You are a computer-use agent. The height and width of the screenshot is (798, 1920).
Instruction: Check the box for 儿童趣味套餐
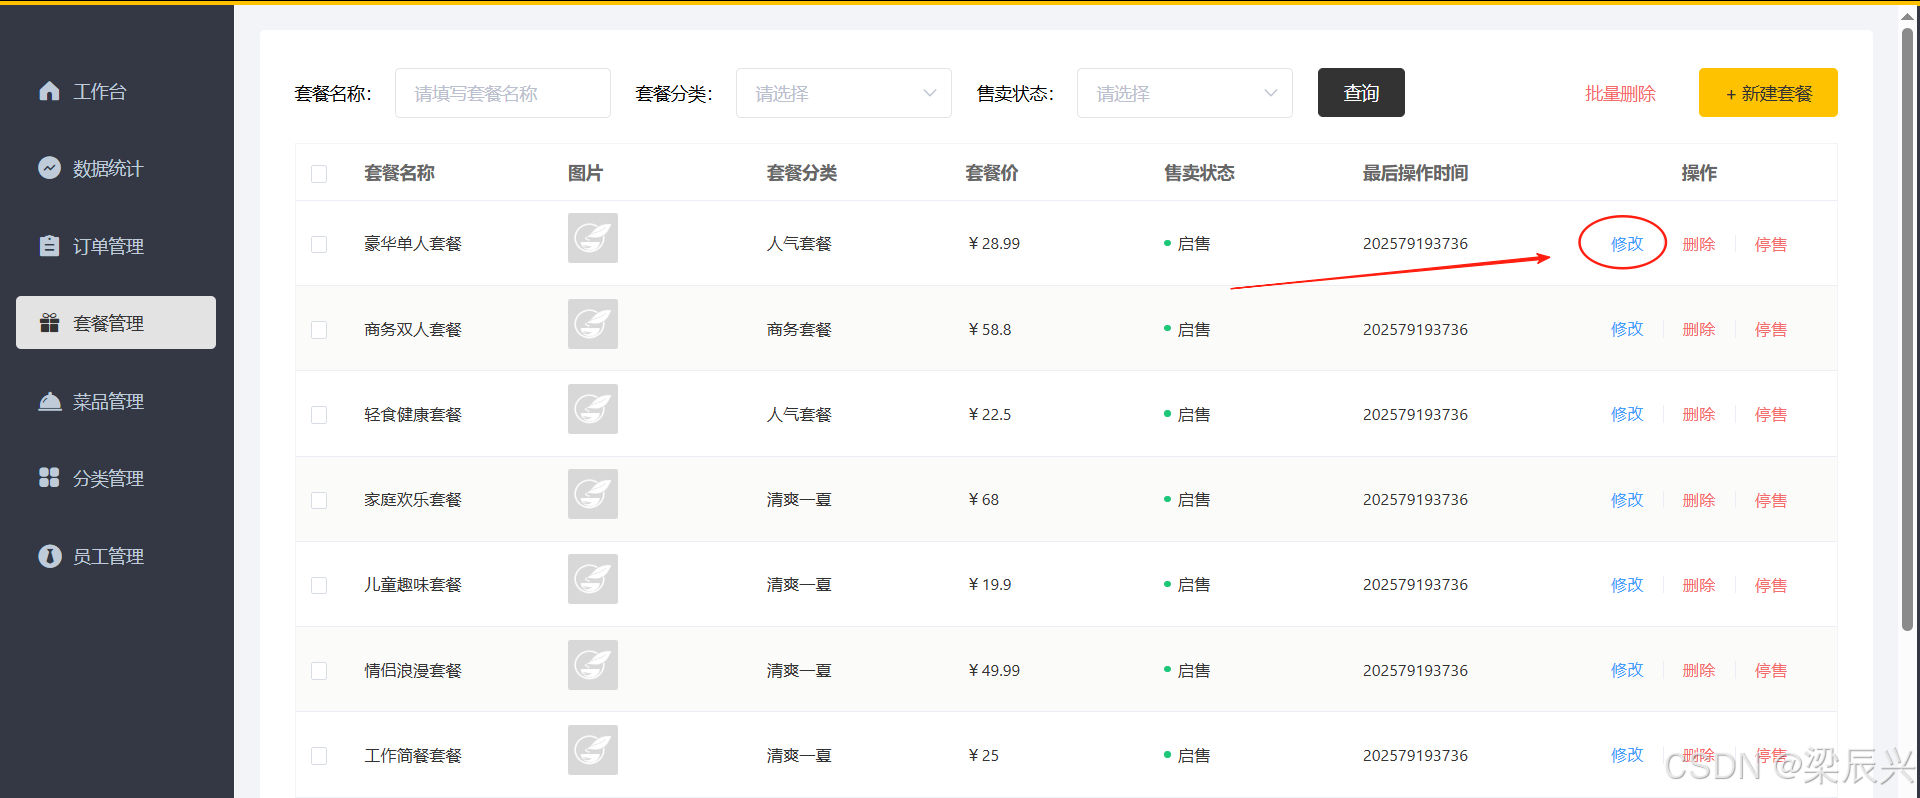pos(319,585)
